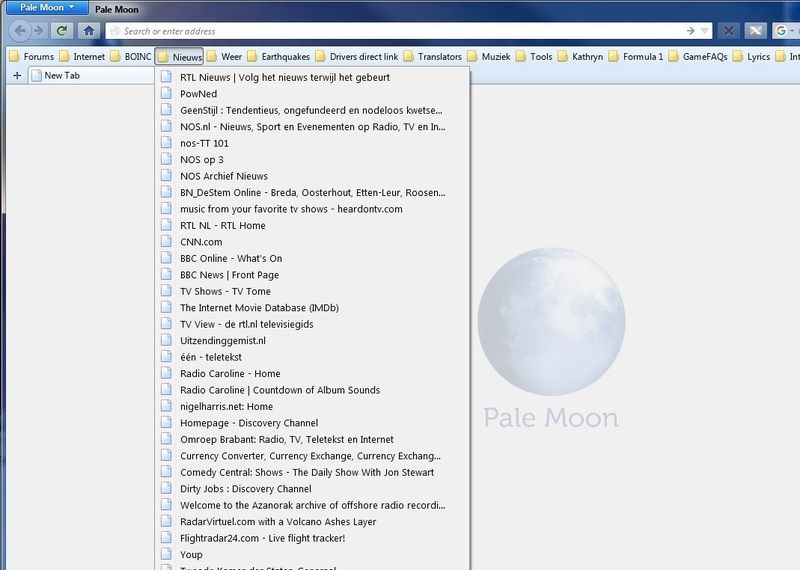Collapse the Nieuws bookmarks folder
This screenshot has width=800, height=570.
pyautogui.click(x=180, y=57)
